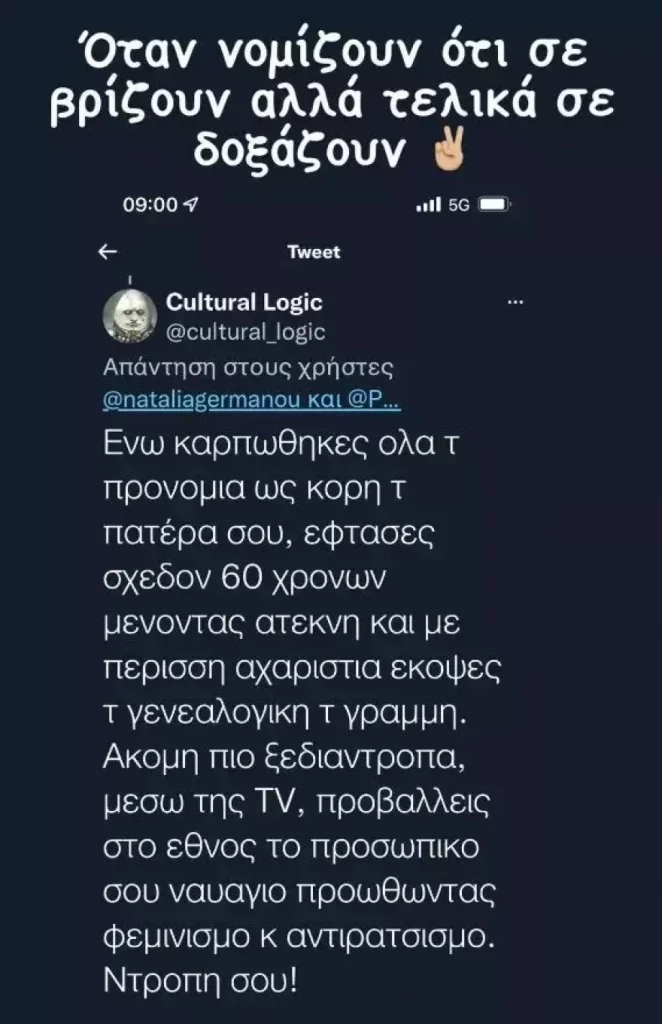Image resolution: width=662 pixels, height=1024 pixels.
Task: Tap the word TV in the tweet
Action: tap(274, 803)
